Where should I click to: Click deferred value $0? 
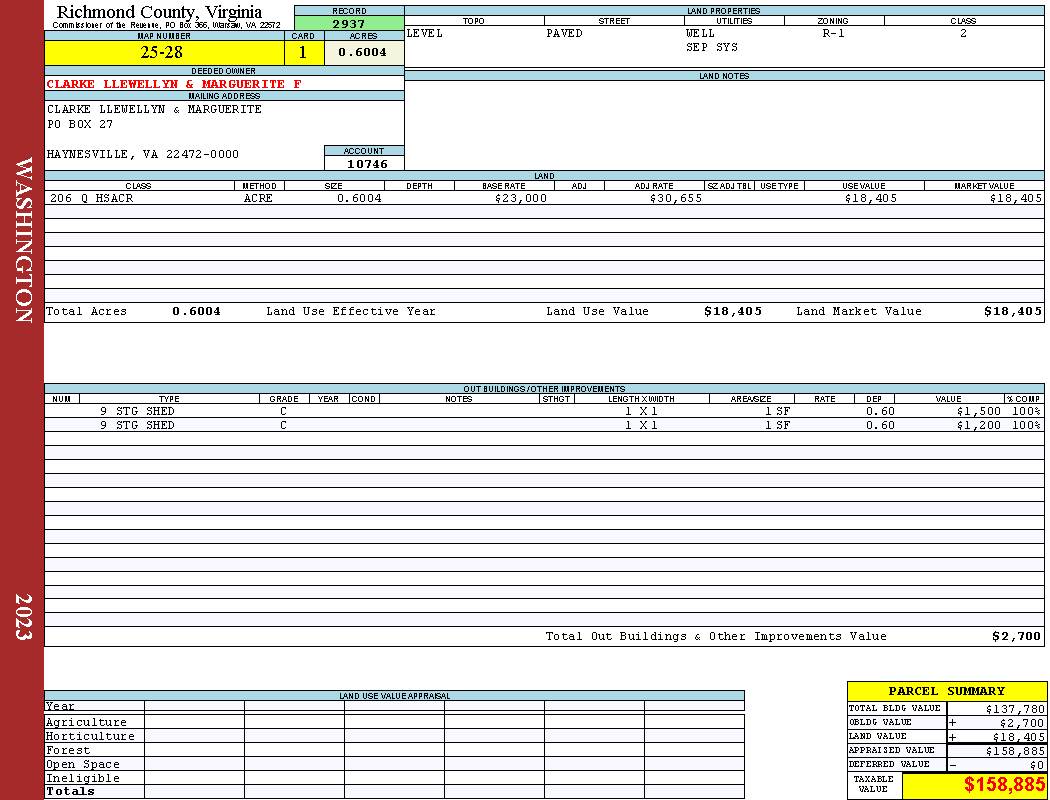click(1037, 765)
